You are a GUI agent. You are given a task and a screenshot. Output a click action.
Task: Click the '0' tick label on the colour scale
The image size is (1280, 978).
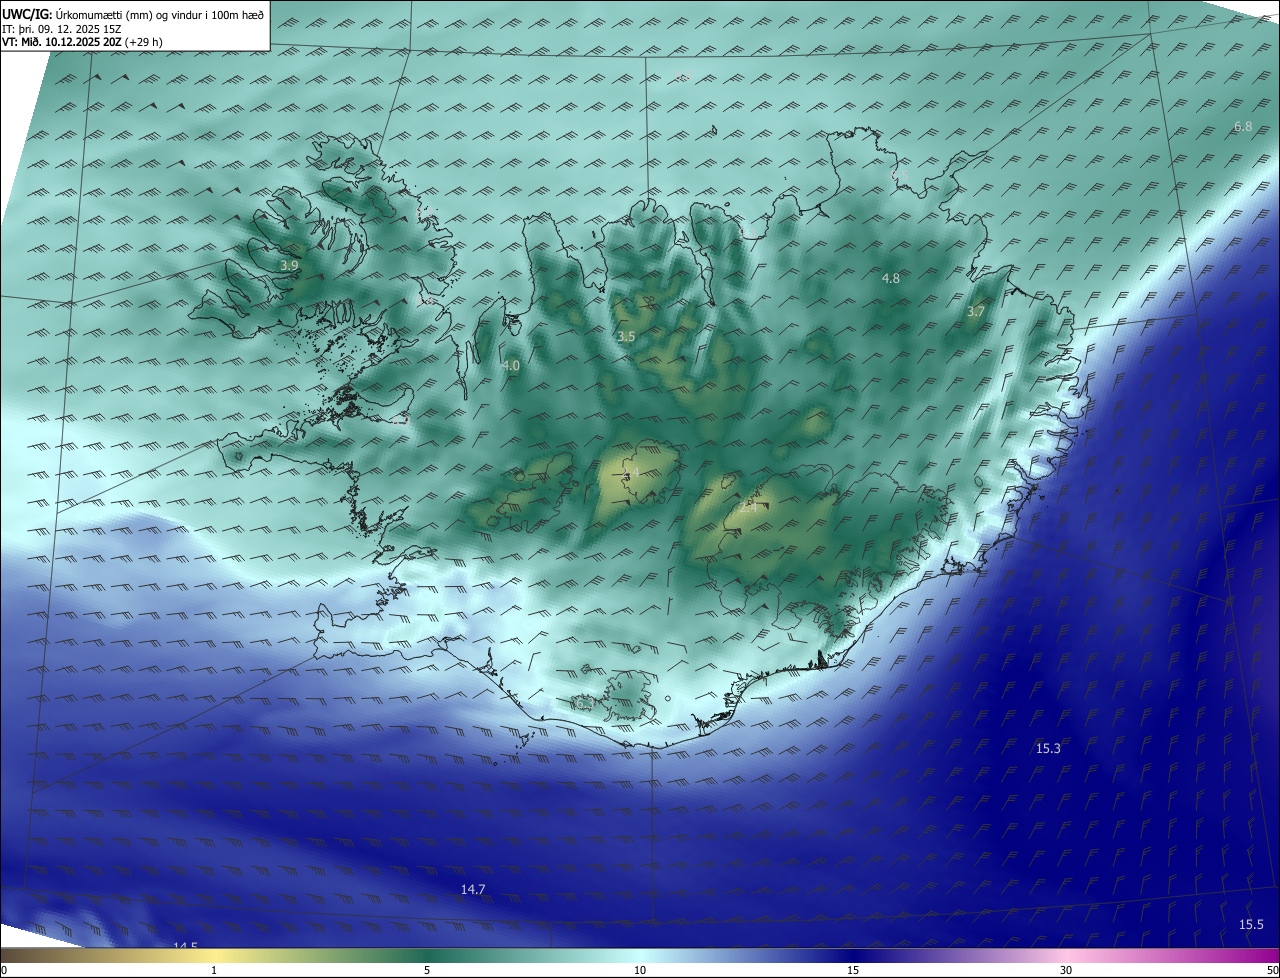(3, 970)
